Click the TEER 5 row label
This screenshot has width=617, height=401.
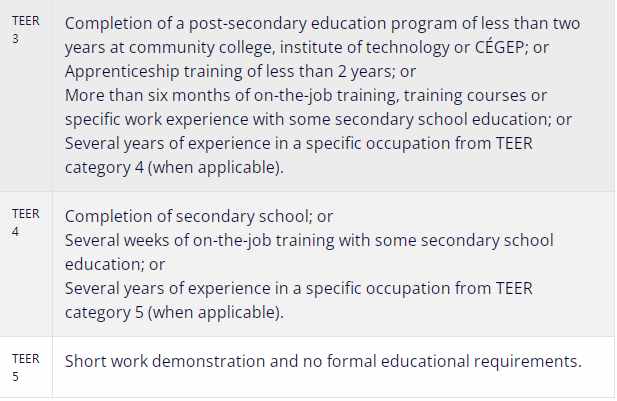(x=26, y=368)
